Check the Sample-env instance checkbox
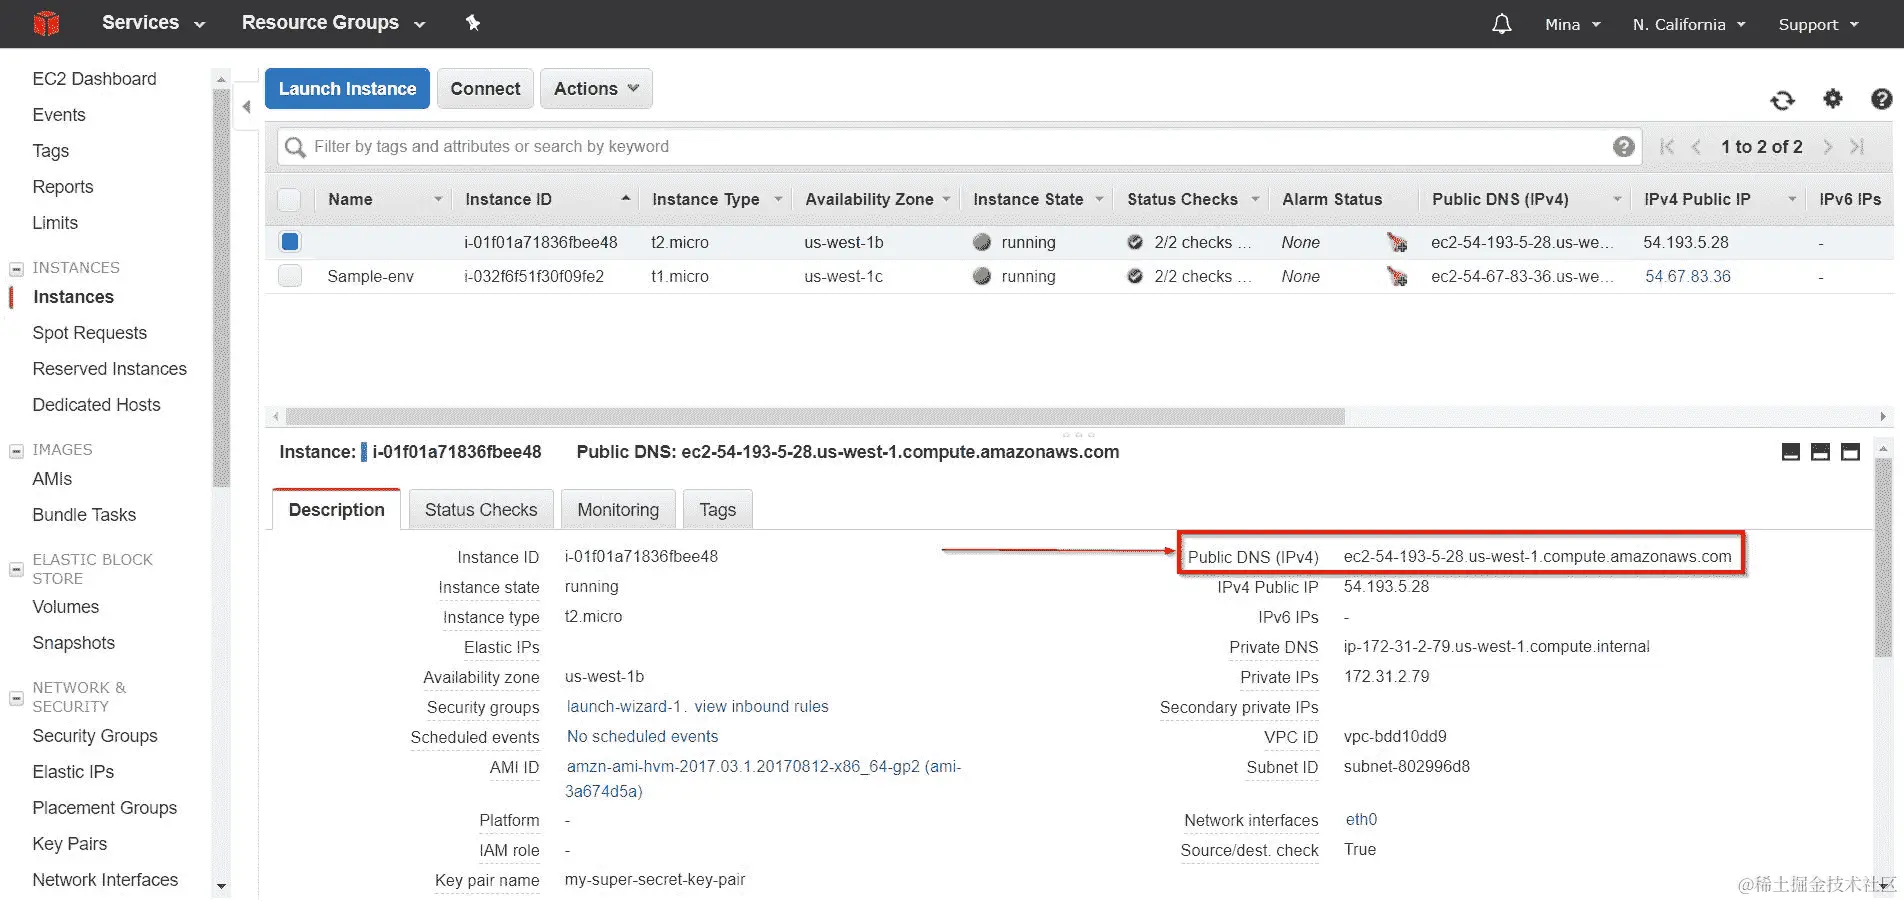1904x901 pixels. [290, 276]
